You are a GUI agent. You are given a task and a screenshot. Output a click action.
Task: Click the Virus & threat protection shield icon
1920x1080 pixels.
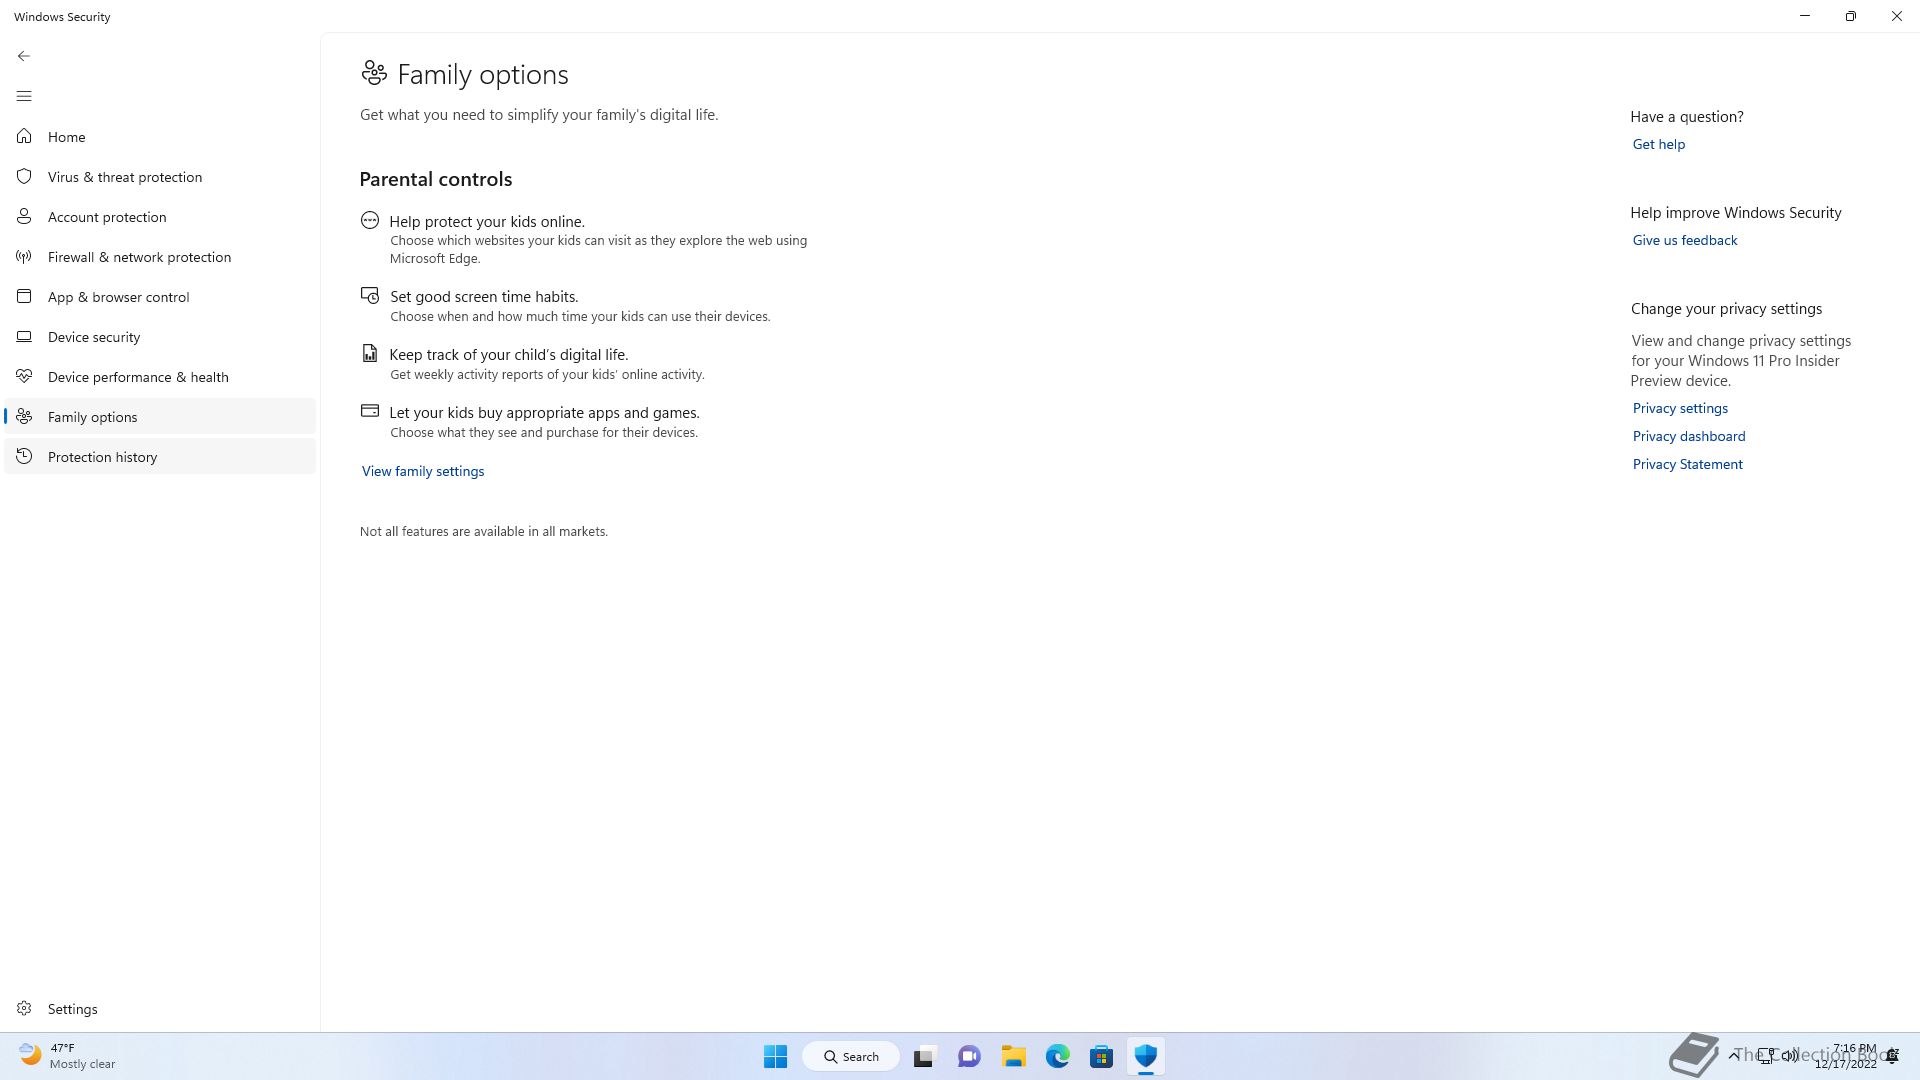[24, 176]
